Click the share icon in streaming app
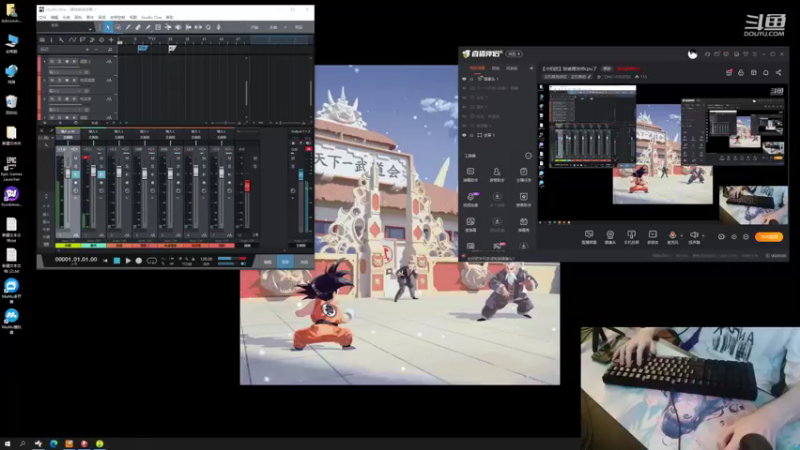Screen dimensions: 800x450 pyautogui.click(x=779, y=72)
